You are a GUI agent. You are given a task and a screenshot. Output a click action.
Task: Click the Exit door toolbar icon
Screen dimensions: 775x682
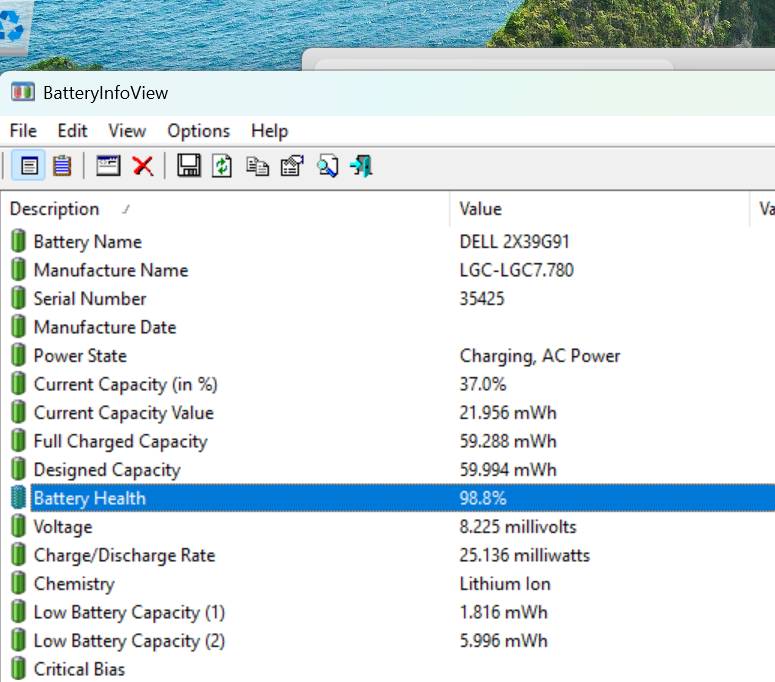click(x=361, y=166)
